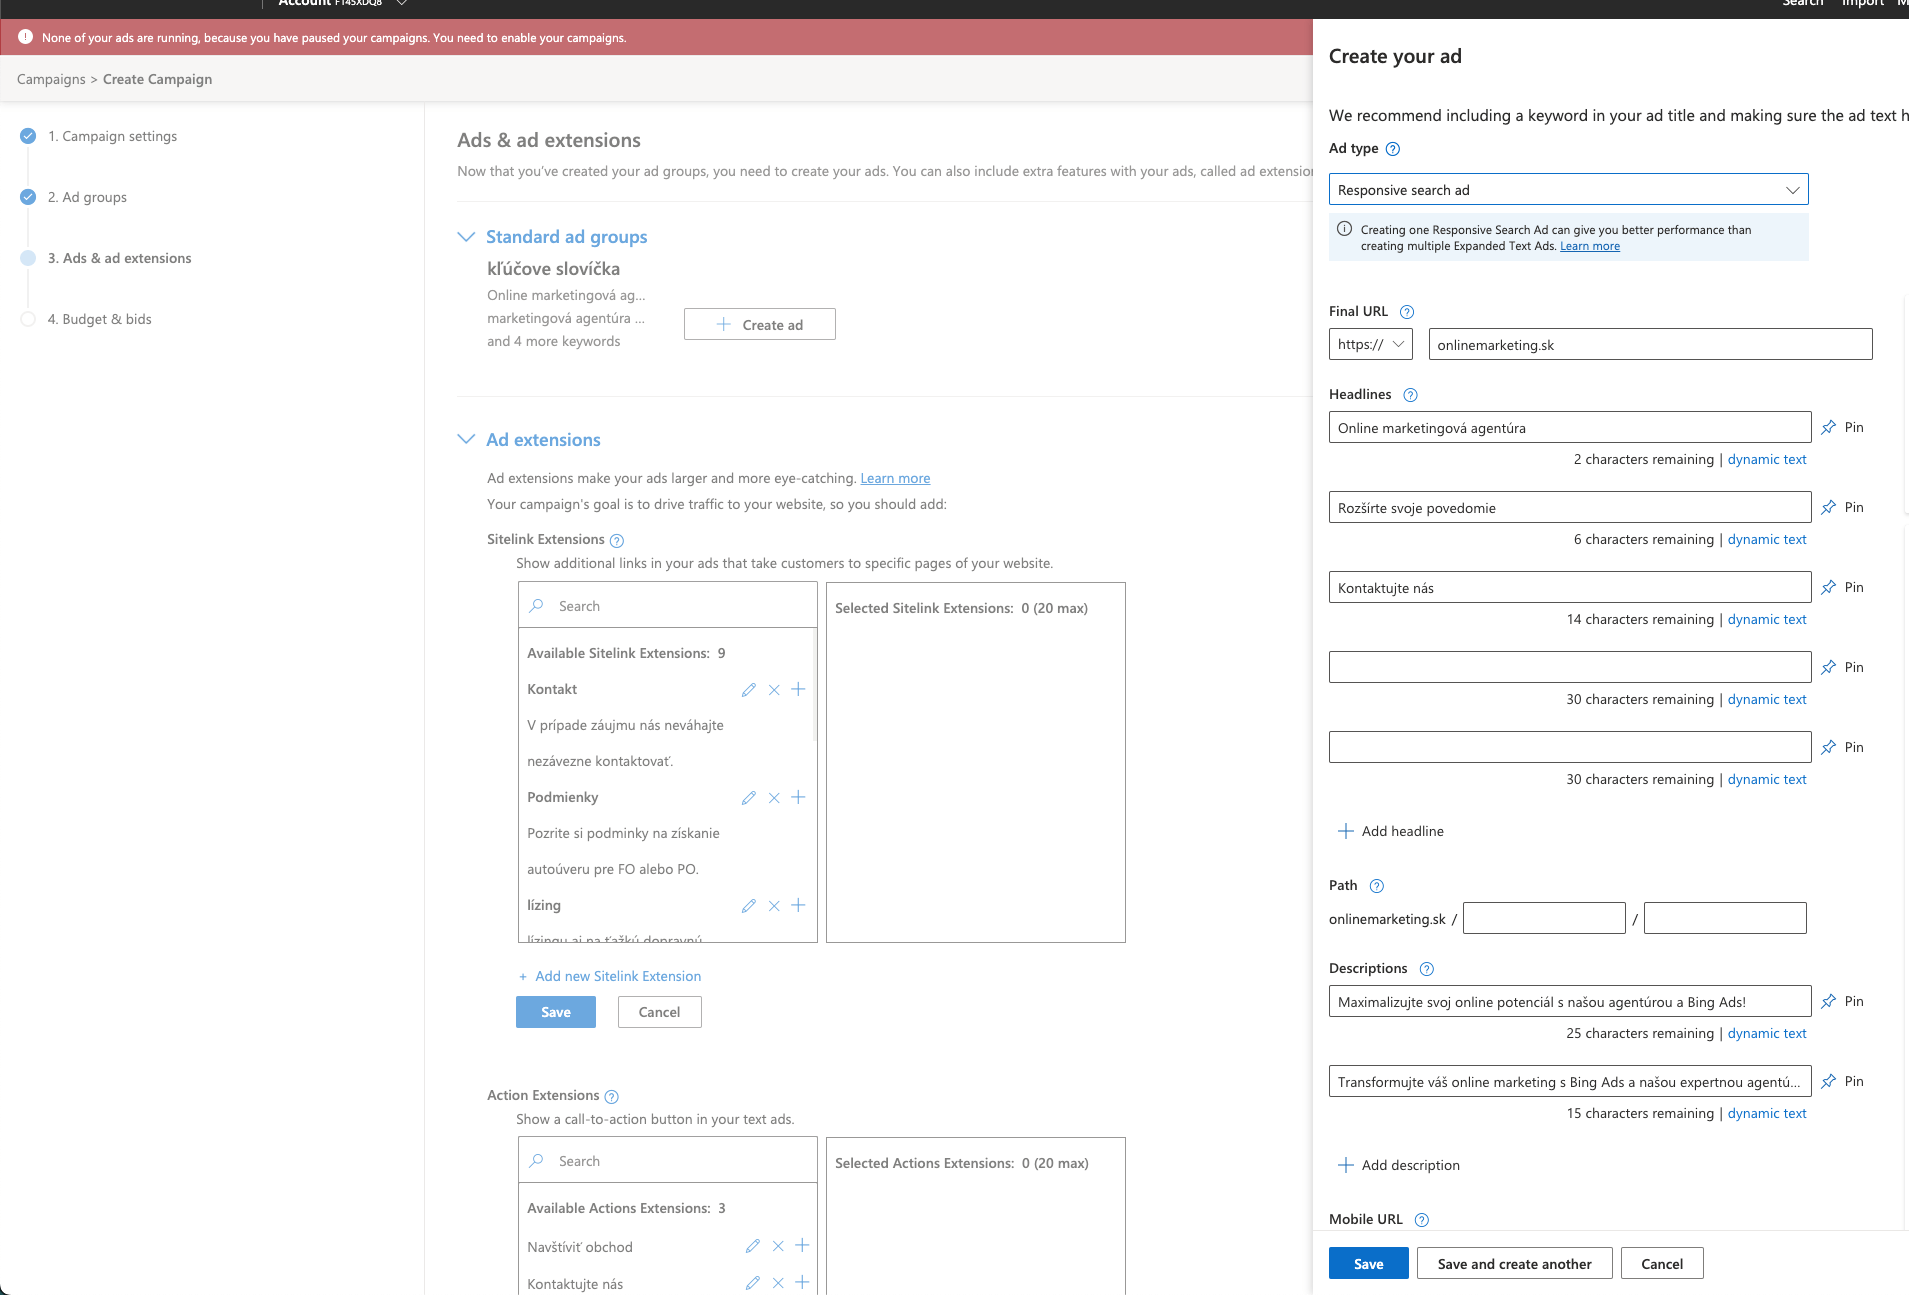The width and height of the screenshot is (1909, 1295).
Task: Collapse the Ad extensions section
Action: click(x=466, y=440)
